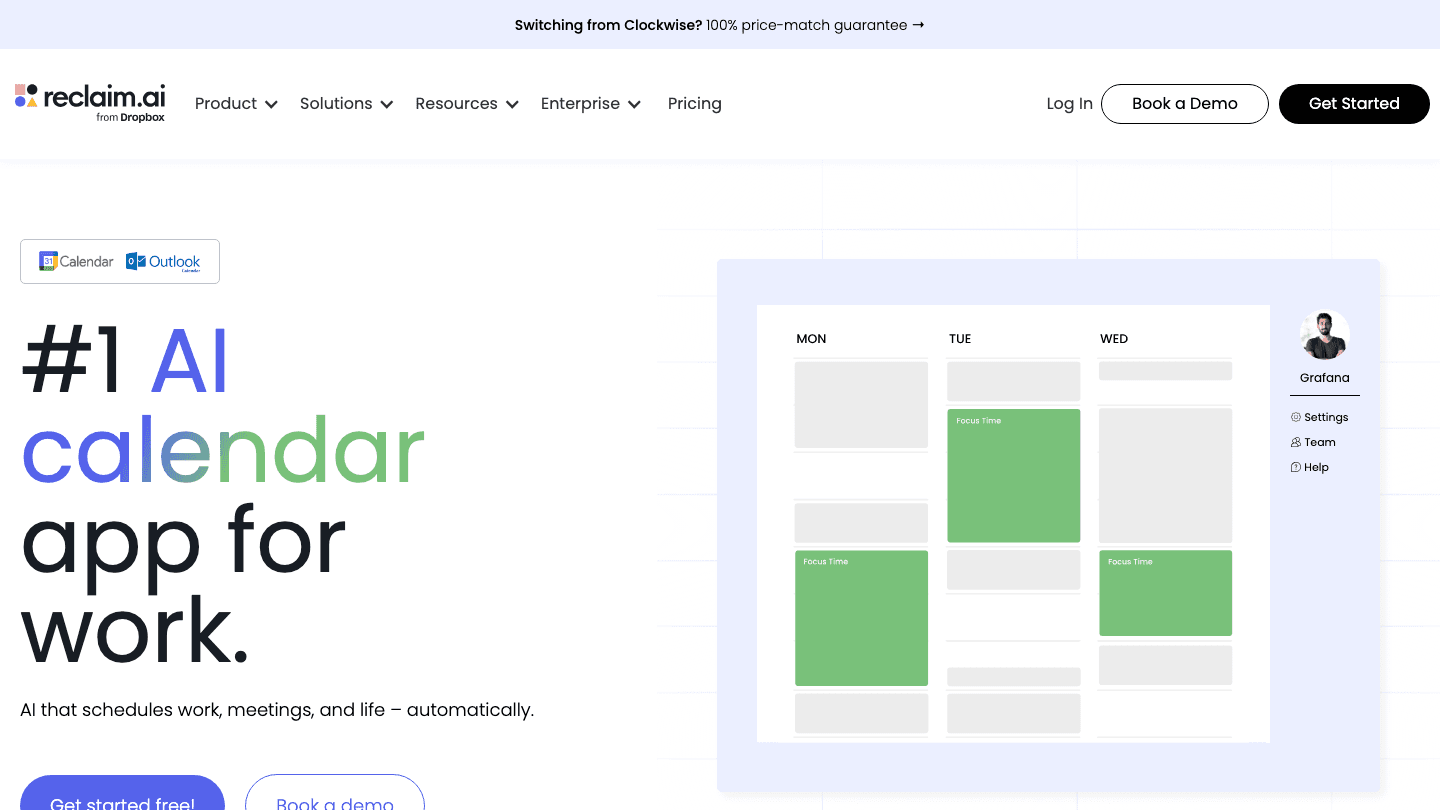Click the Outlook Calendar icon
The image size is (1440, 810).
pyautogui.click(x=163, y=262)
